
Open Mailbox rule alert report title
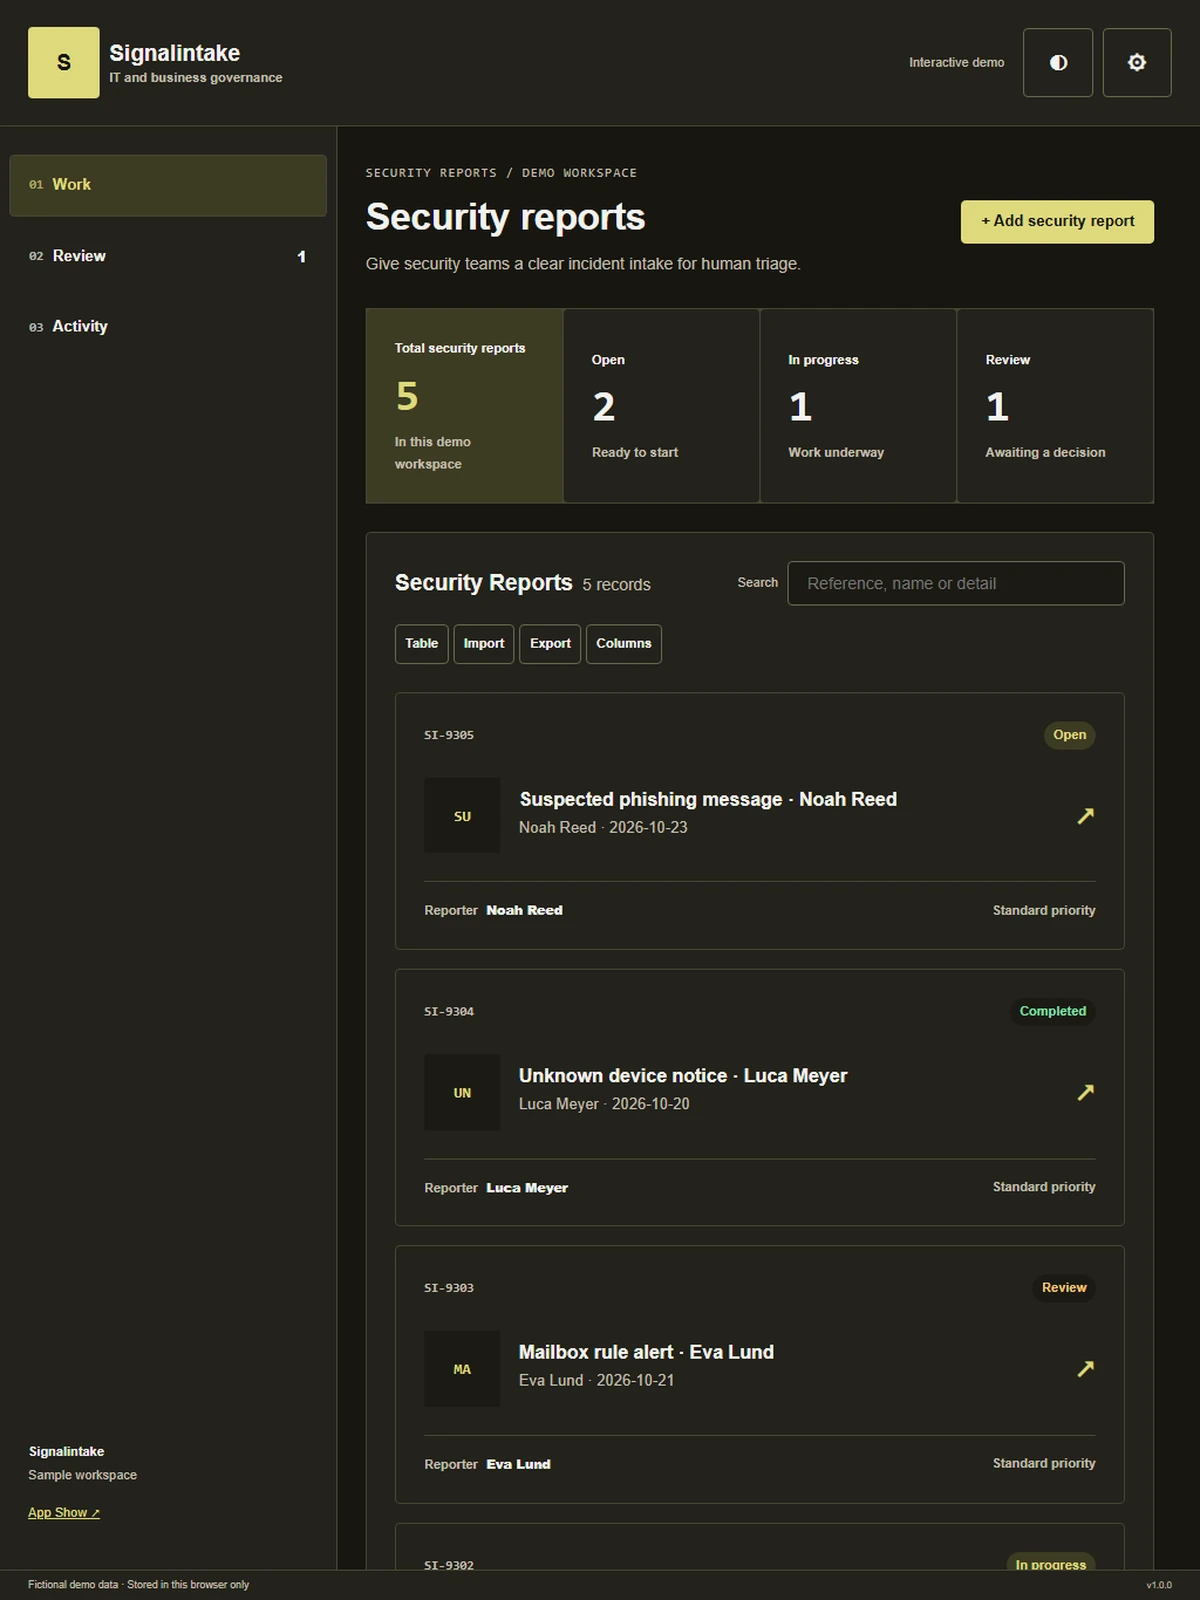(646, 1352)
